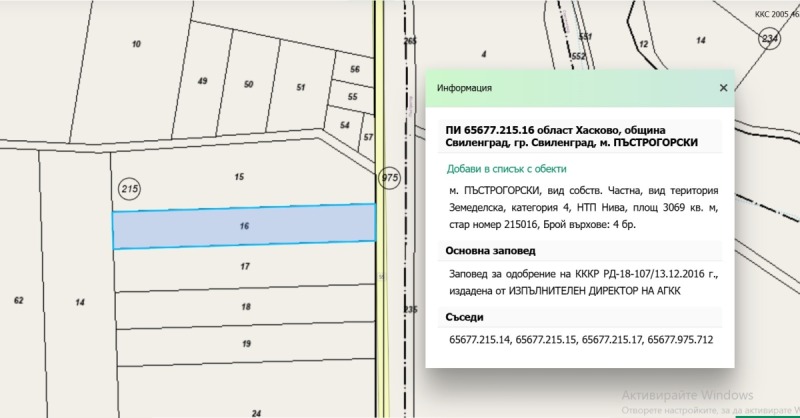Viewport: 800px width, 418px height.
Task: Select parcel 15 above the highlighted plot
Action: coord(239,177)
